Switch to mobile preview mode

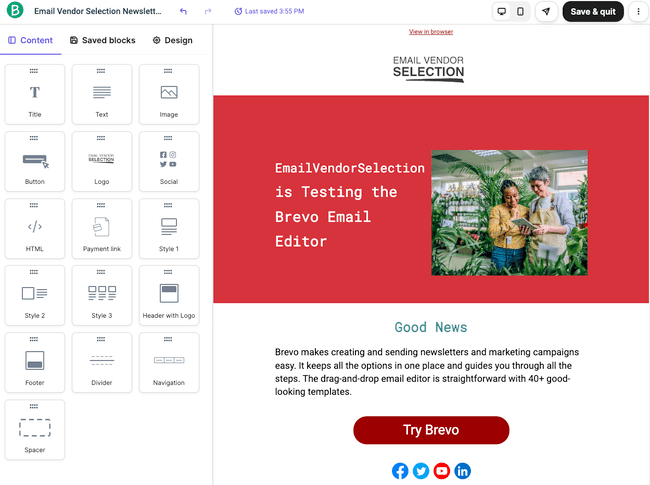[x=520, y=12]
